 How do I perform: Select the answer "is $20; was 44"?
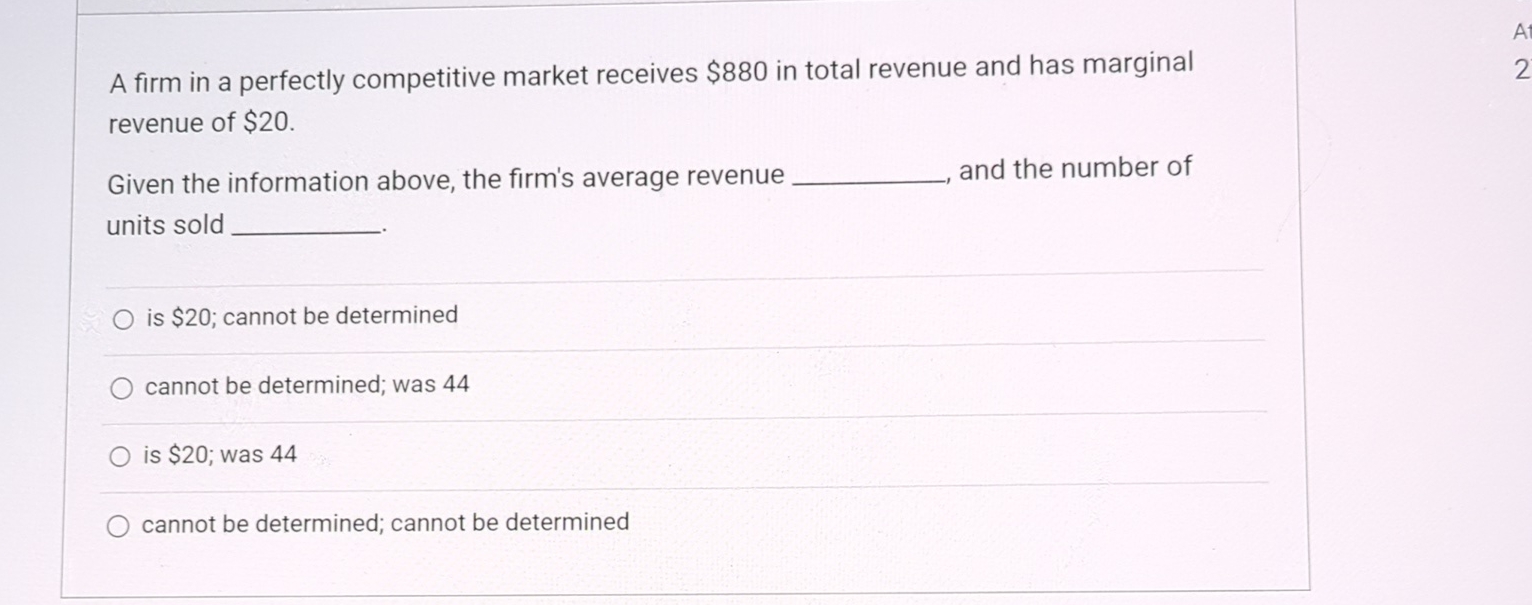tap(221, 453)
